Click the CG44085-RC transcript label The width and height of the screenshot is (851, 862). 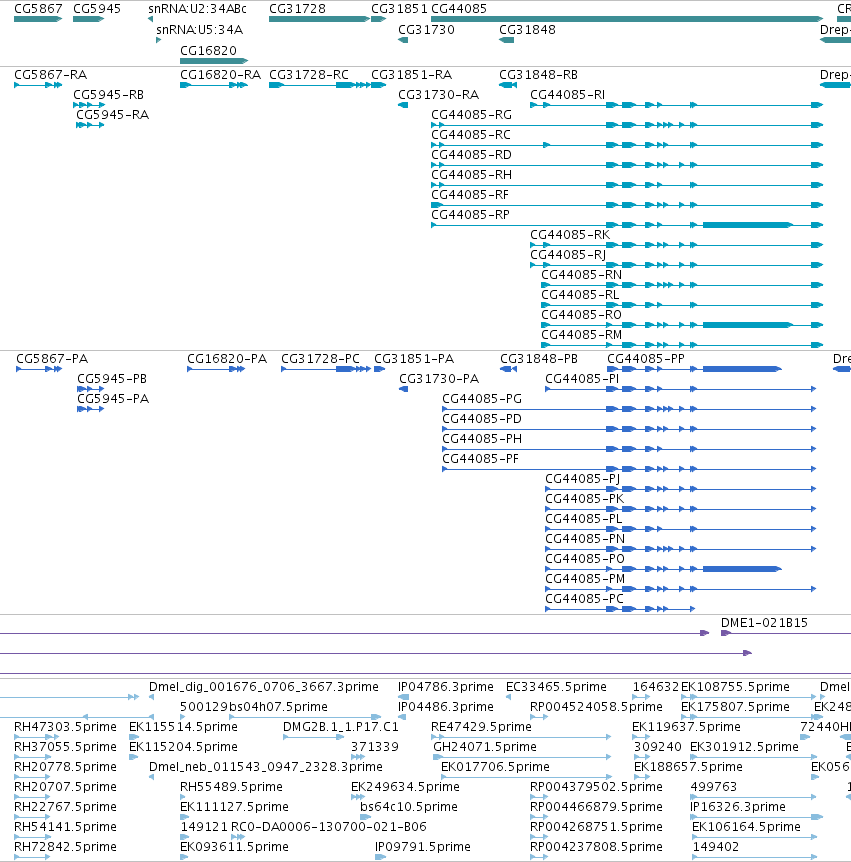click(471, 135)
